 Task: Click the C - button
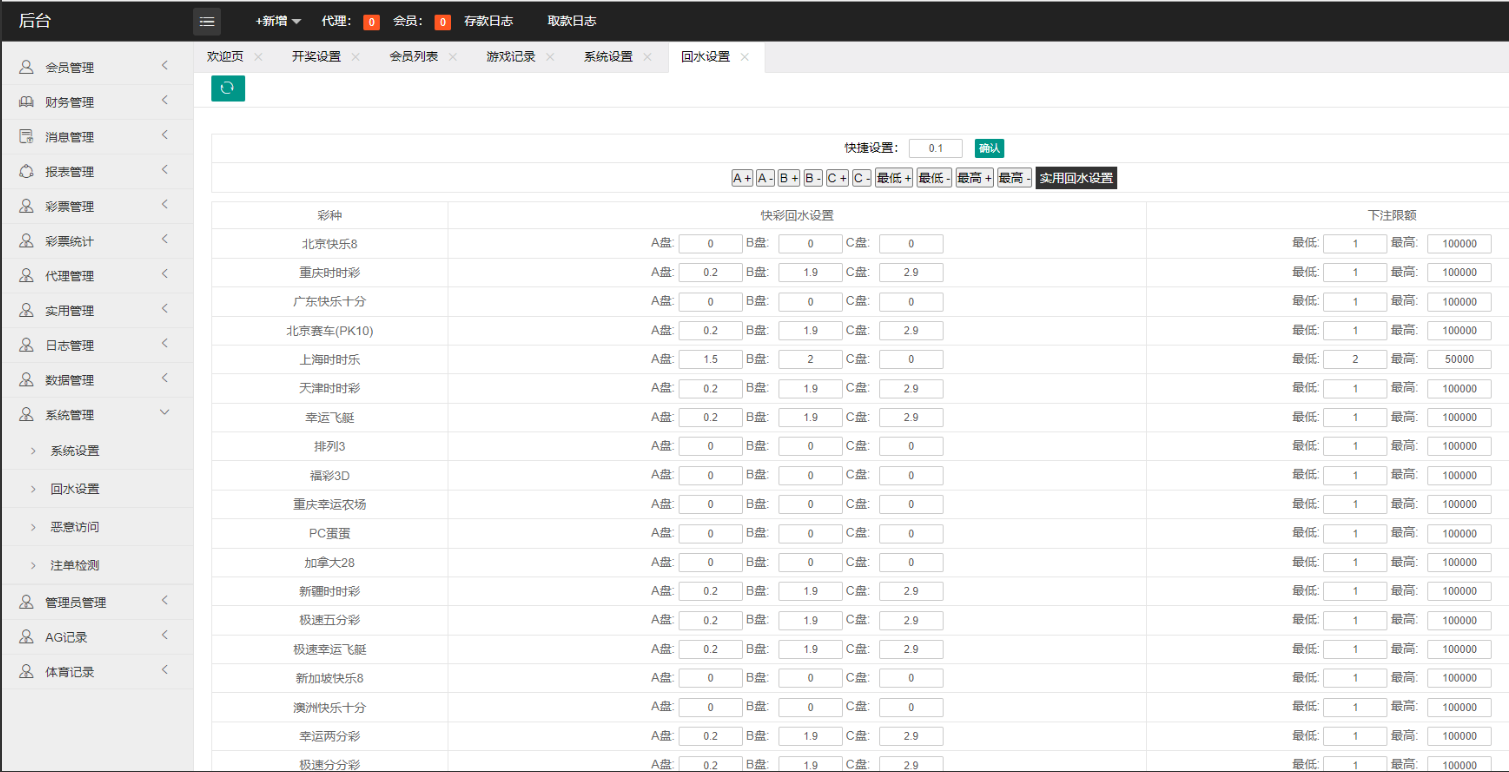pos(862,178)
